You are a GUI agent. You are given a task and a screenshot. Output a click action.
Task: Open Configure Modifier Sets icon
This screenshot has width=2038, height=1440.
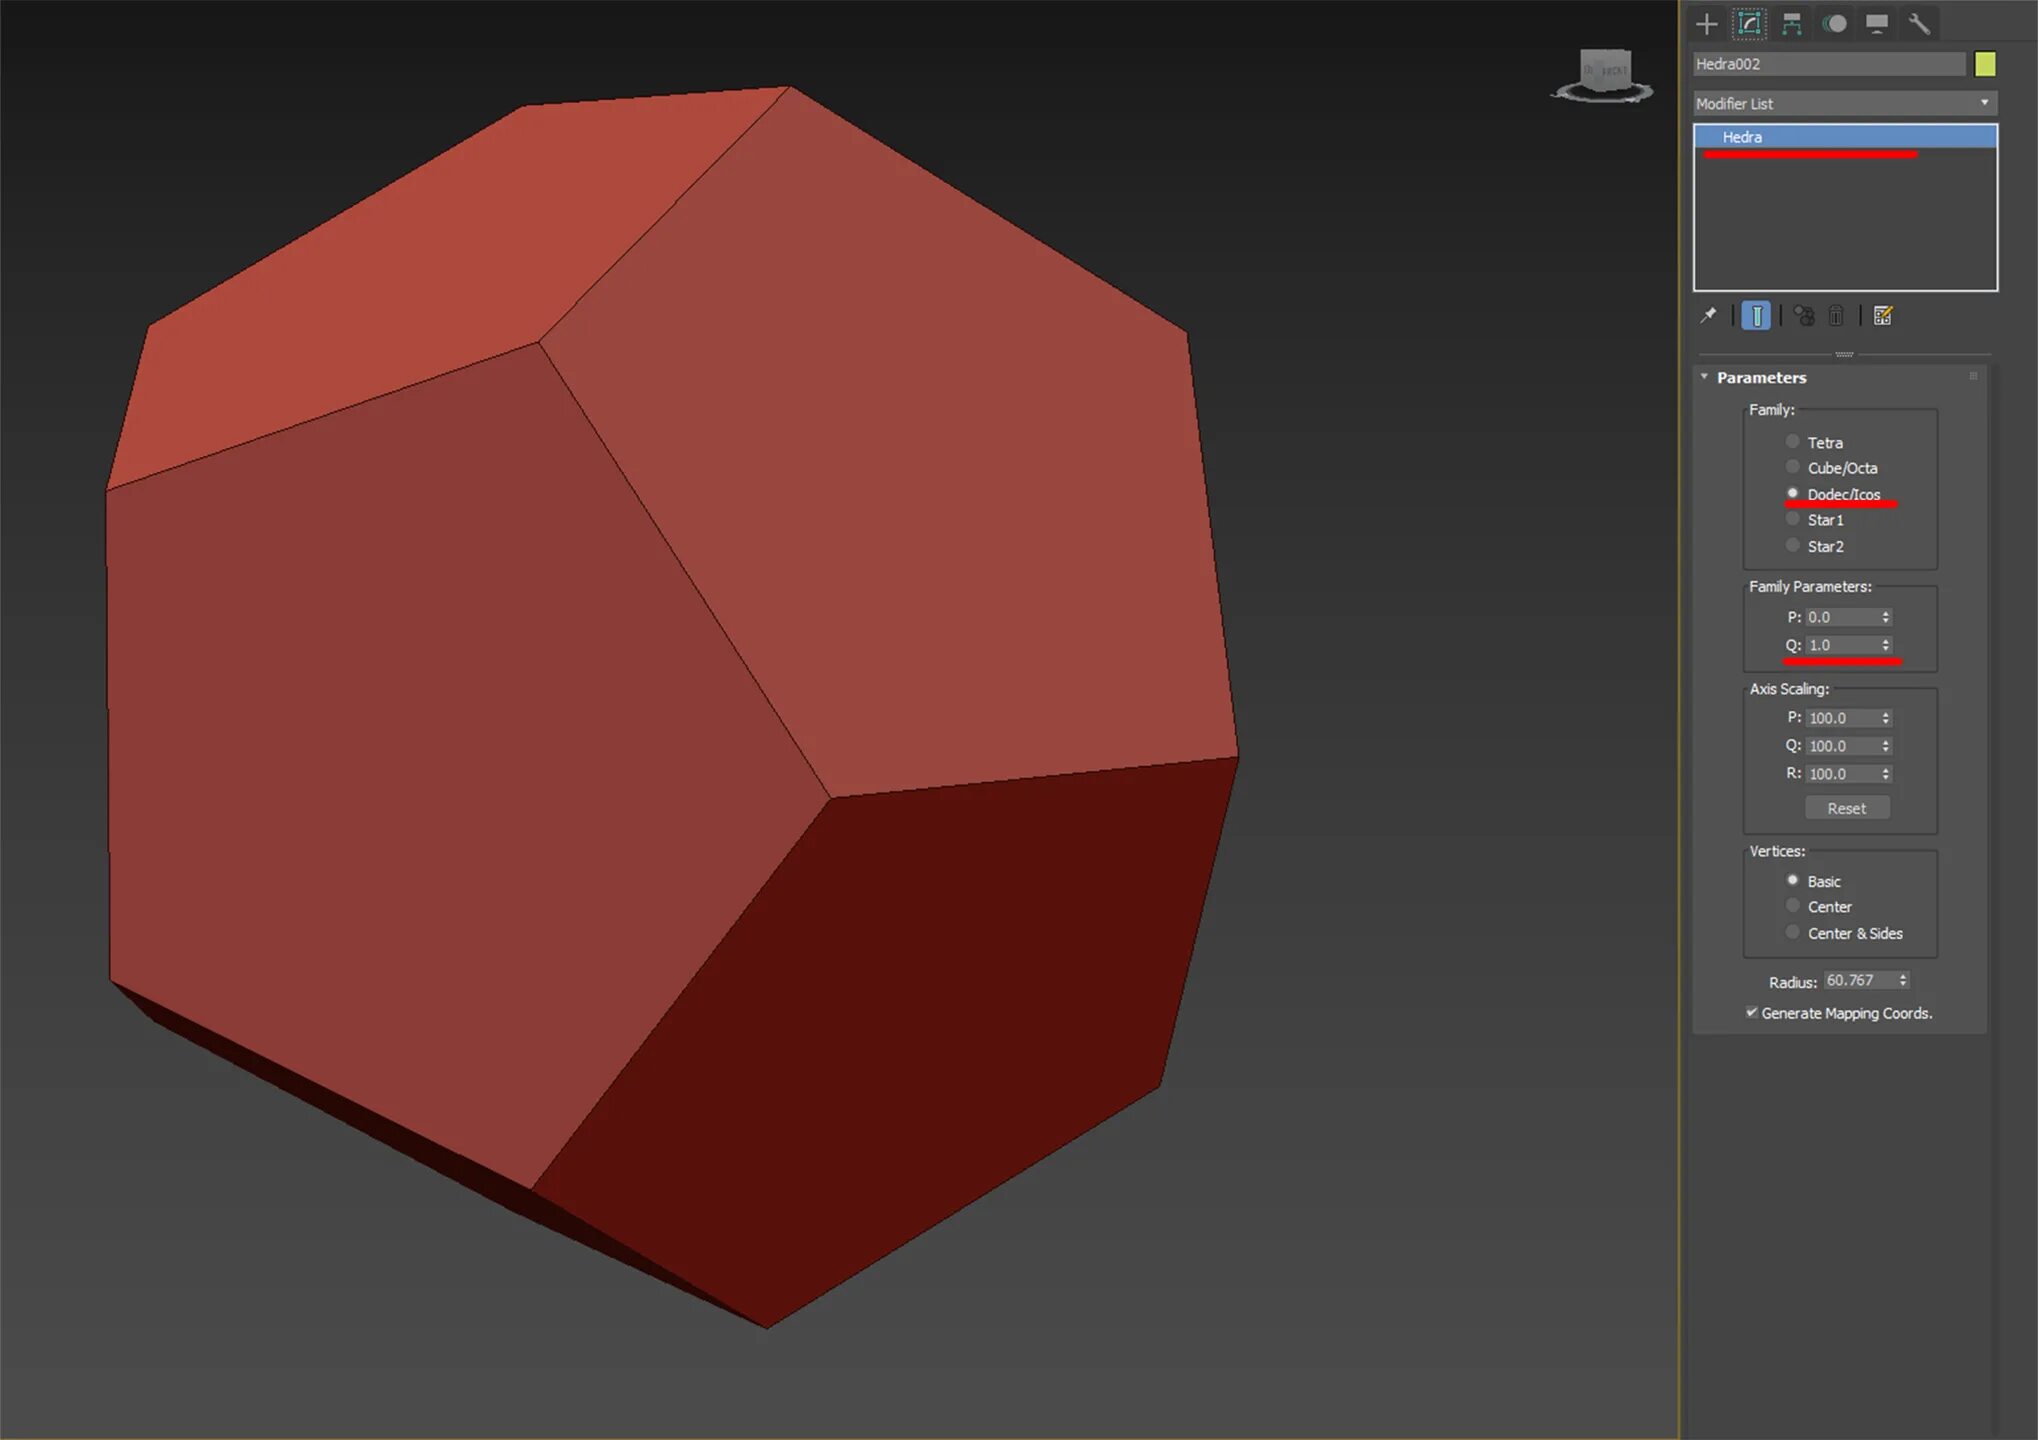(1882, 316)
